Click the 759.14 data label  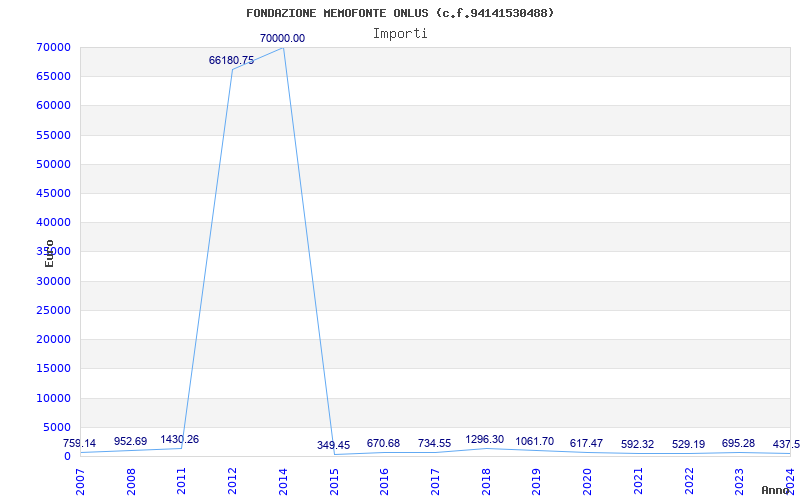[x=80, y=443]
